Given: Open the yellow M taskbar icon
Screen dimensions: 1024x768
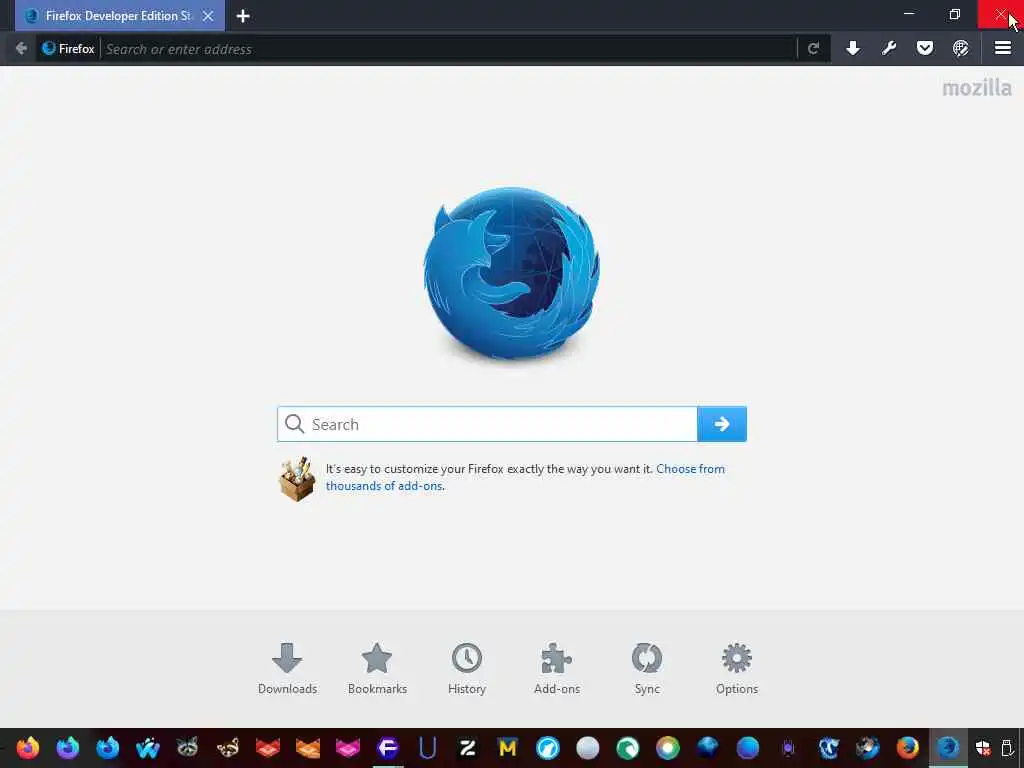Looking at the screenshot, I should tap(507, 747).
